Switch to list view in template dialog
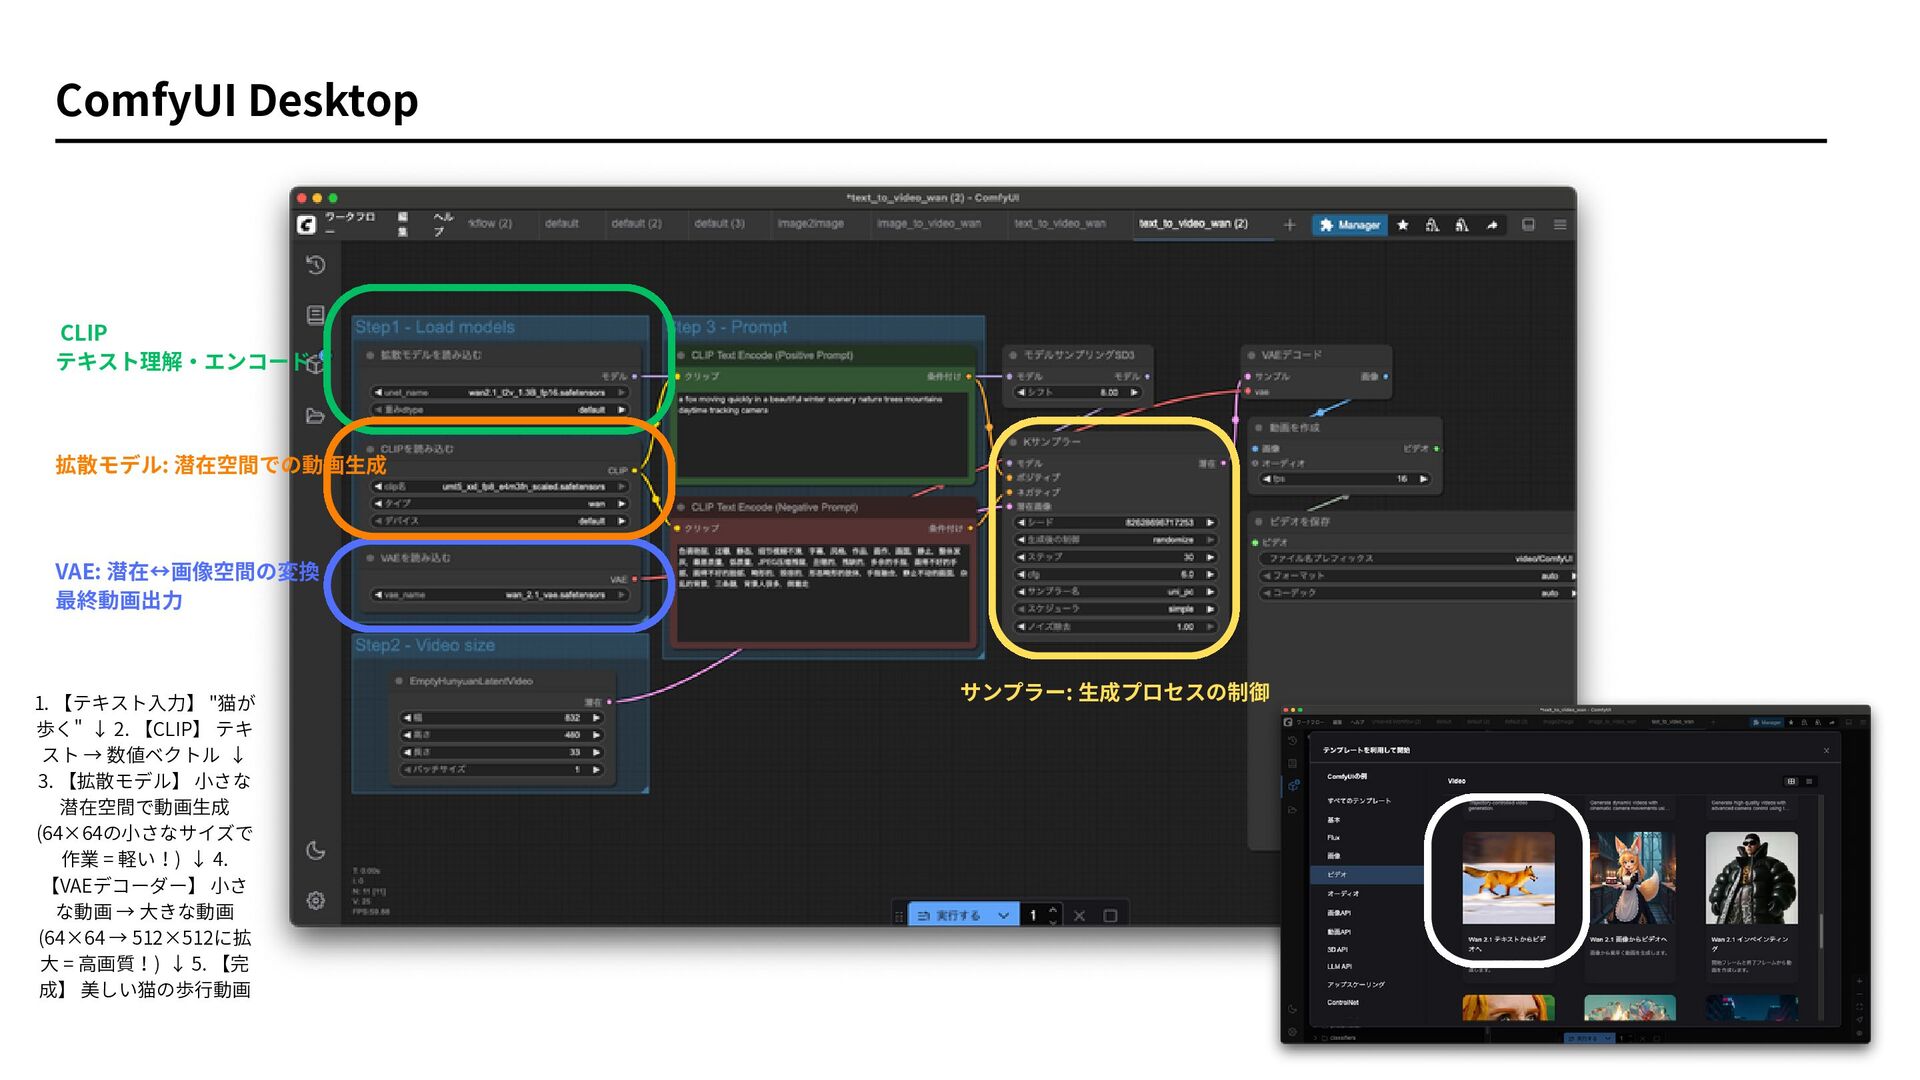Image resolution: width=1920 pixels, height=1080 pixels. 1809,781
